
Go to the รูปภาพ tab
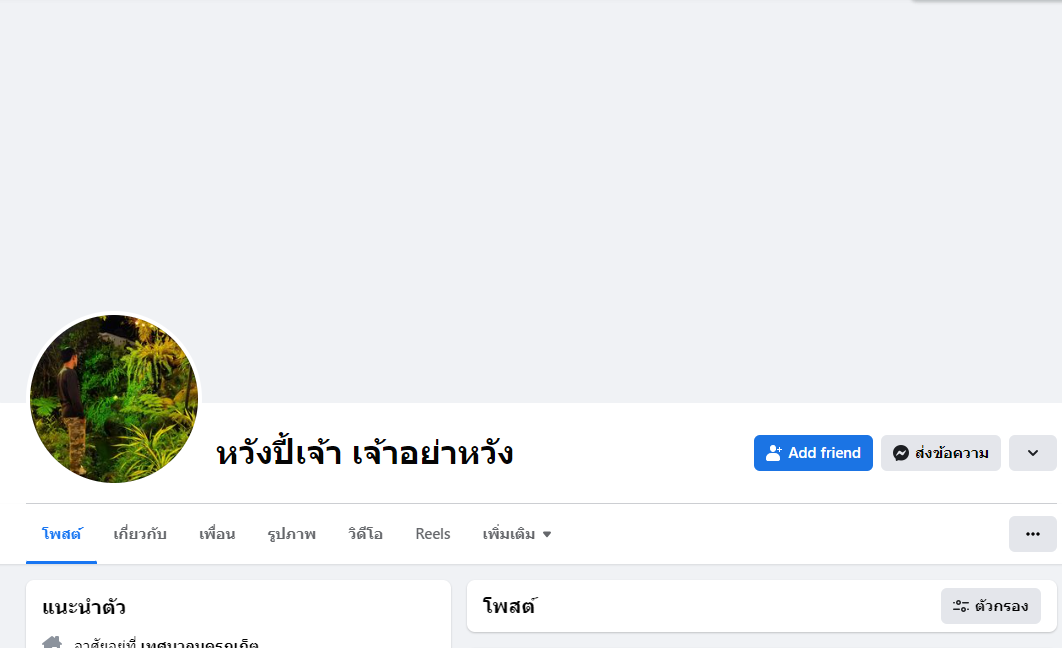(291, 534)
